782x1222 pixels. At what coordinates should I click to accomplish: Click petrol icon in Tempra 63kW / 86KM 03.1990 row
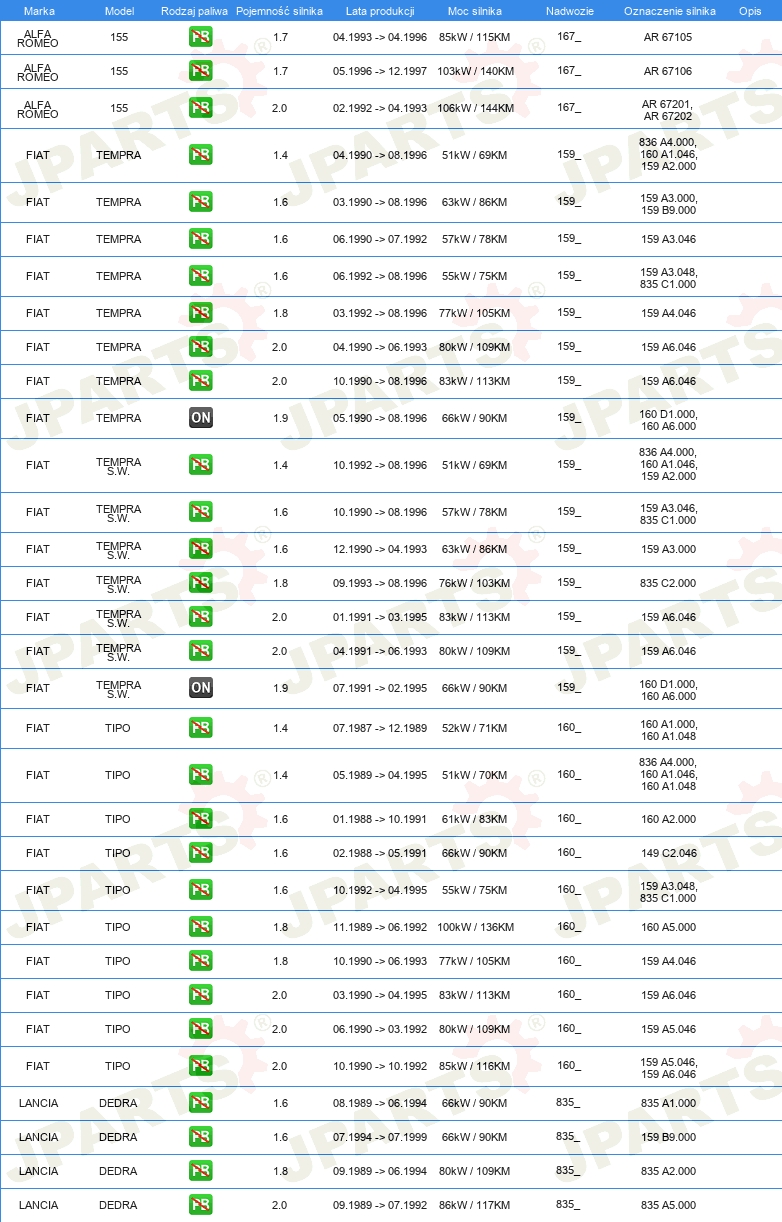[x=201, y=202]
